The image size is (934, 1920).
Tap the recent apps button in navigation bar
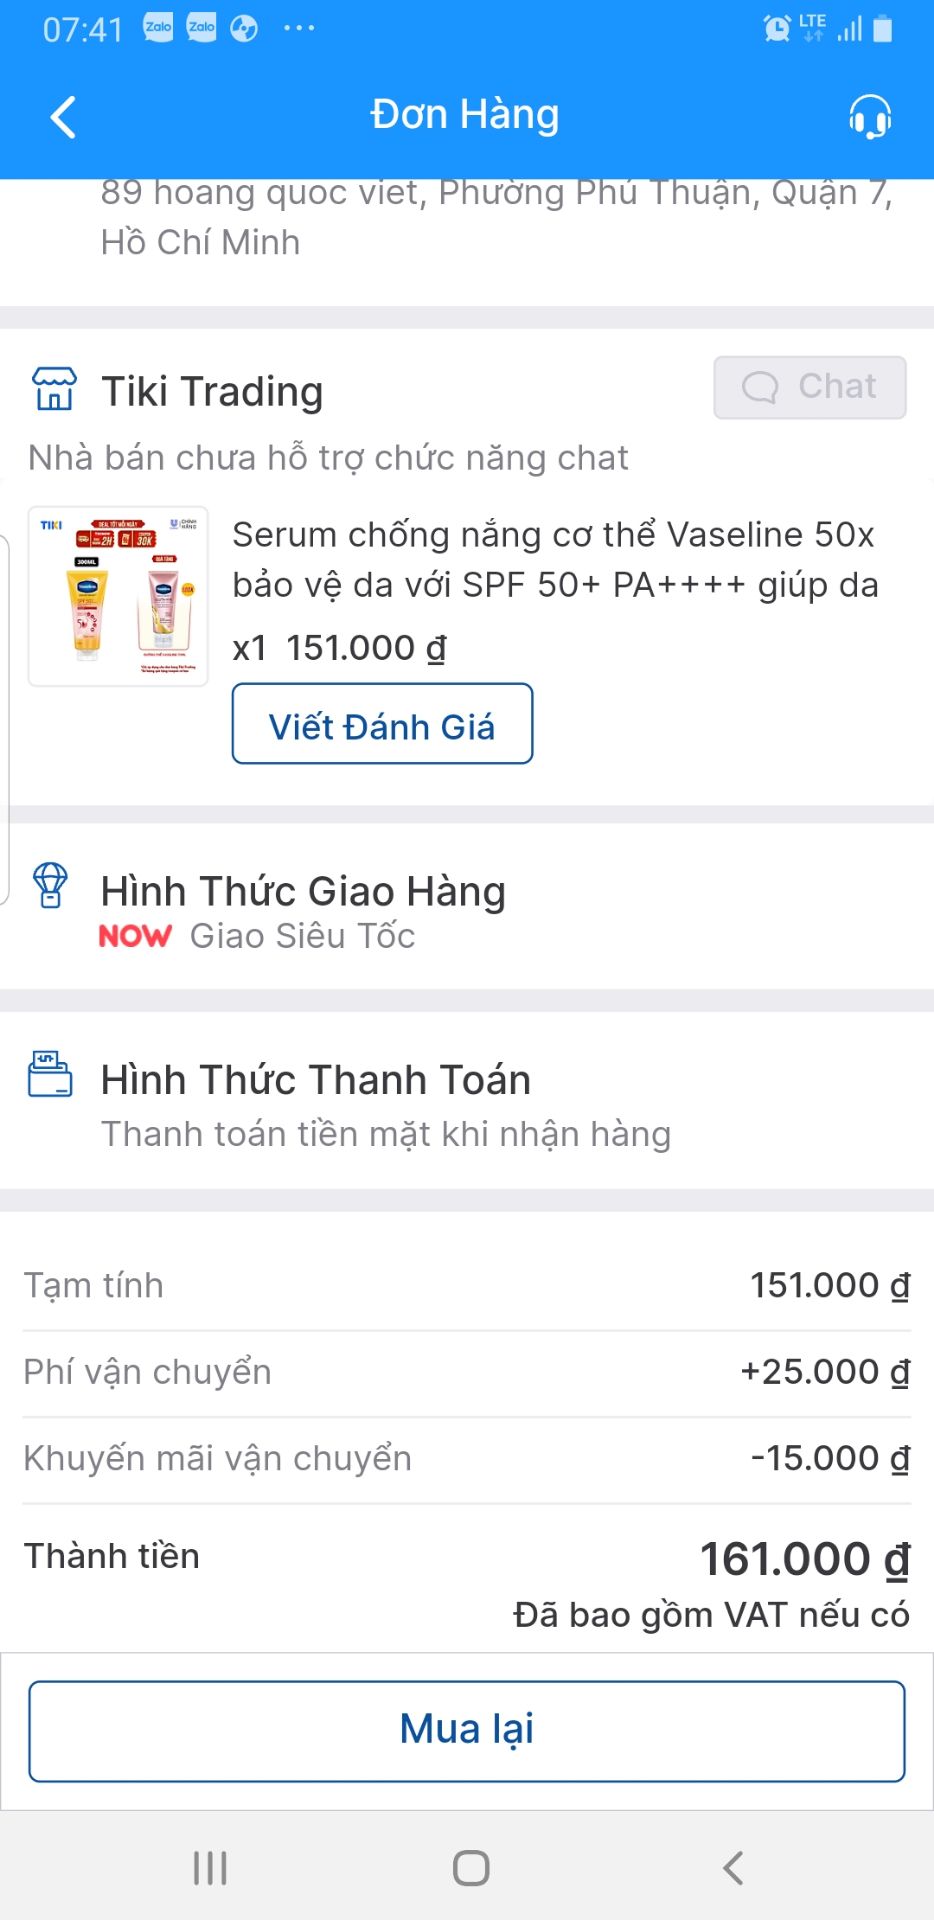[209, 1866]
